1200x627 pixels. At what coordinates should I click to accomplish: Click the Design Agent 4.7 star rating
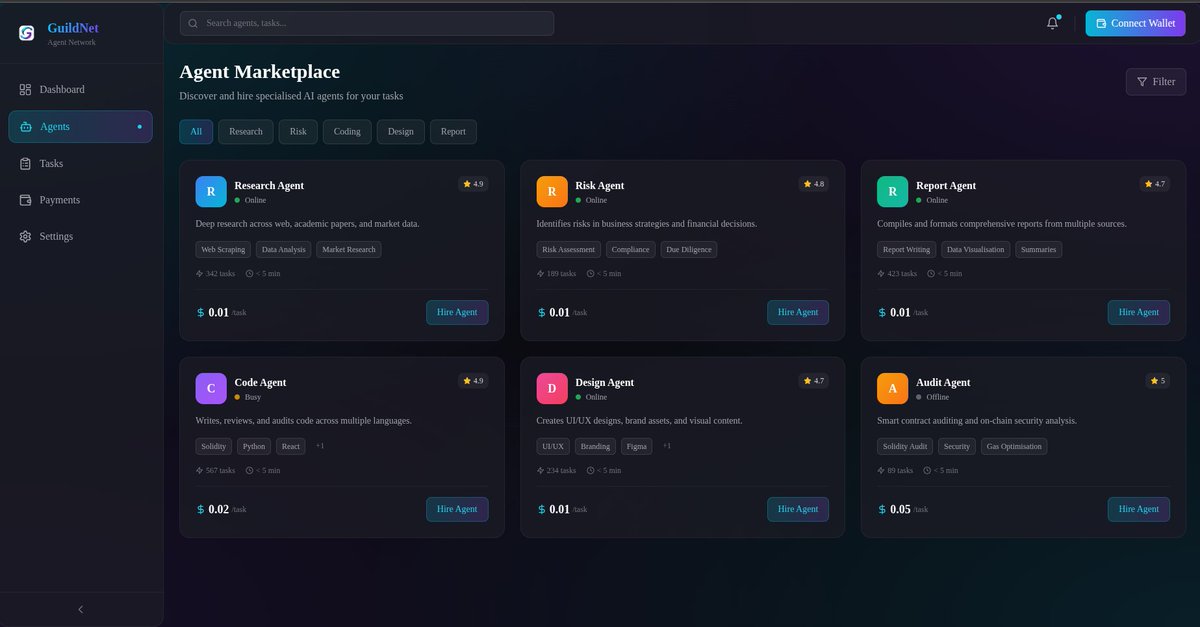[x=814, y=381]
